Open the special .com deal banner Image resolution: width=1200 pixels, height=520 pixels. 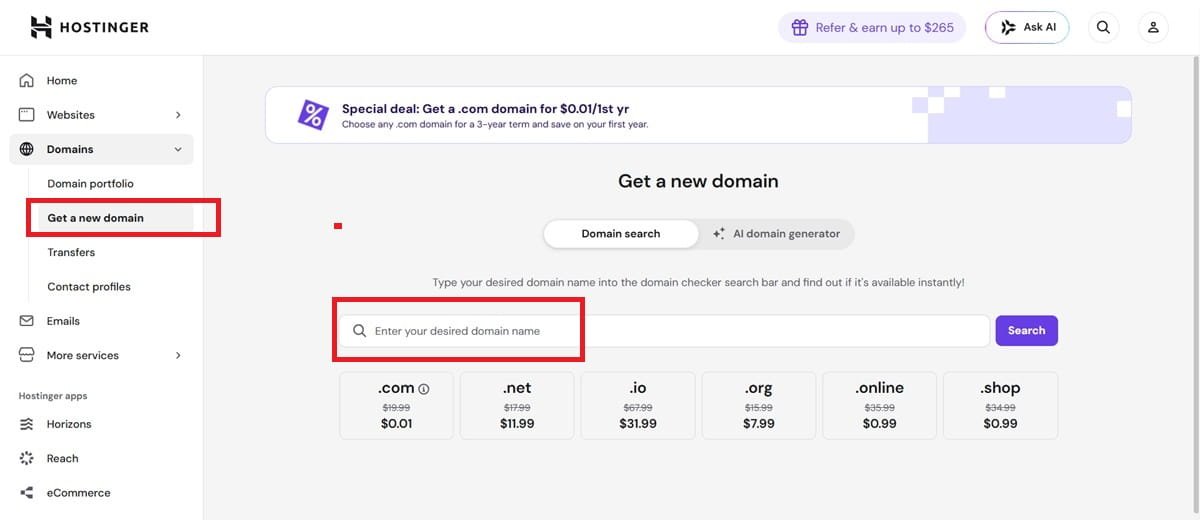pyautogui.click(x=698, y=115)
